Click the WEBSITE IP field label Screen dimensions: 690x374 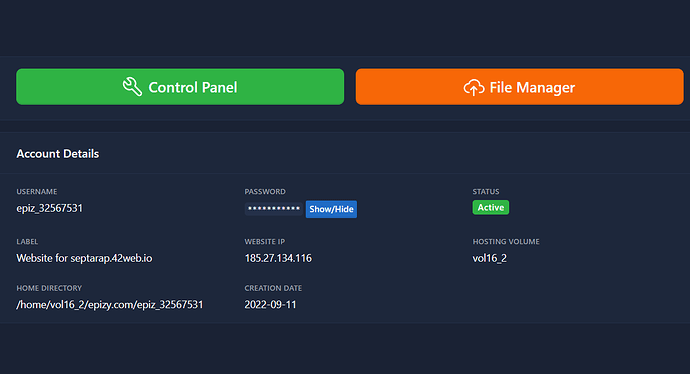264,242
